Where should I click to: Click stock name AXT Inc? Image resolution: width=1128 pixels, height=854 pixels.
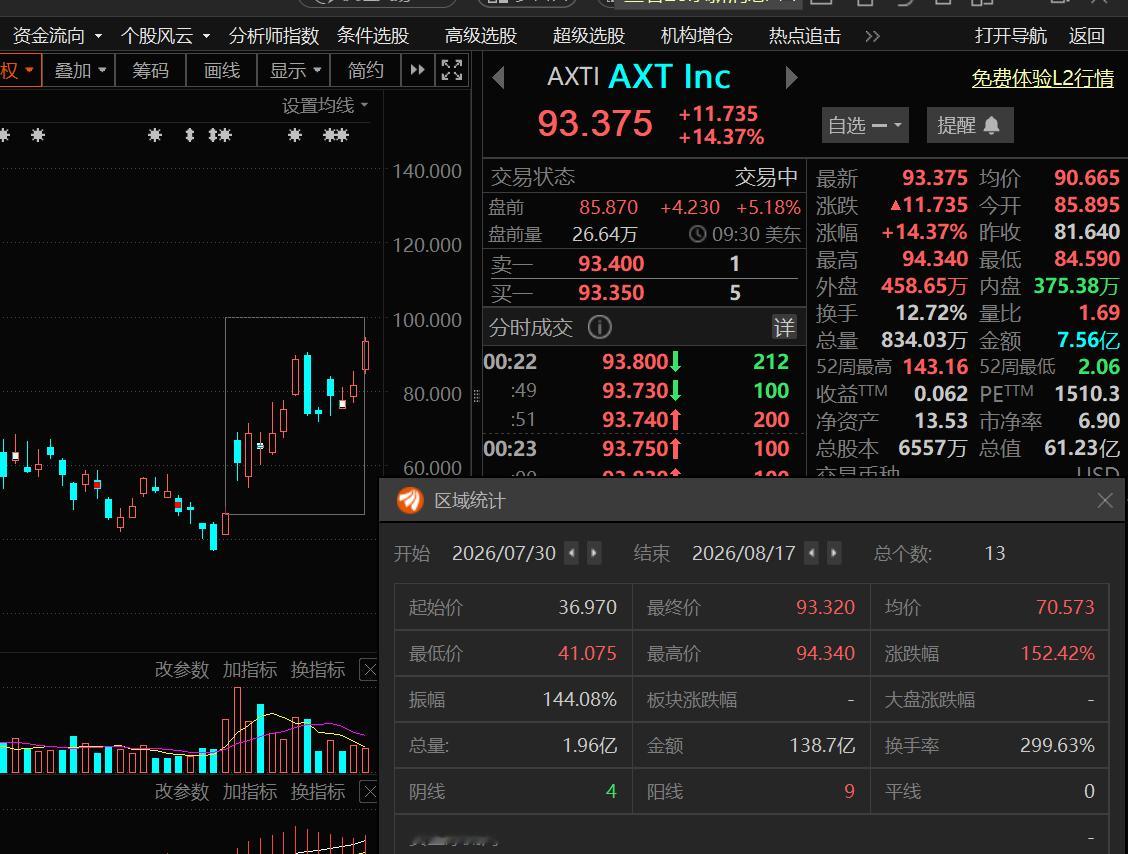pyautogui.click(x=669, y=76)
